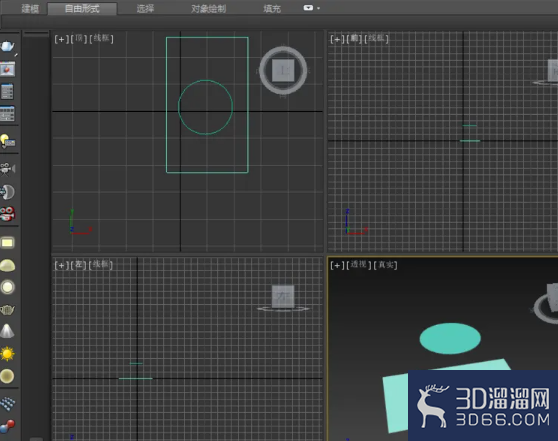Click the cone spotlight icon
Image resolution: width=558 pixels, height=441 pixels.
click(7, 331)
